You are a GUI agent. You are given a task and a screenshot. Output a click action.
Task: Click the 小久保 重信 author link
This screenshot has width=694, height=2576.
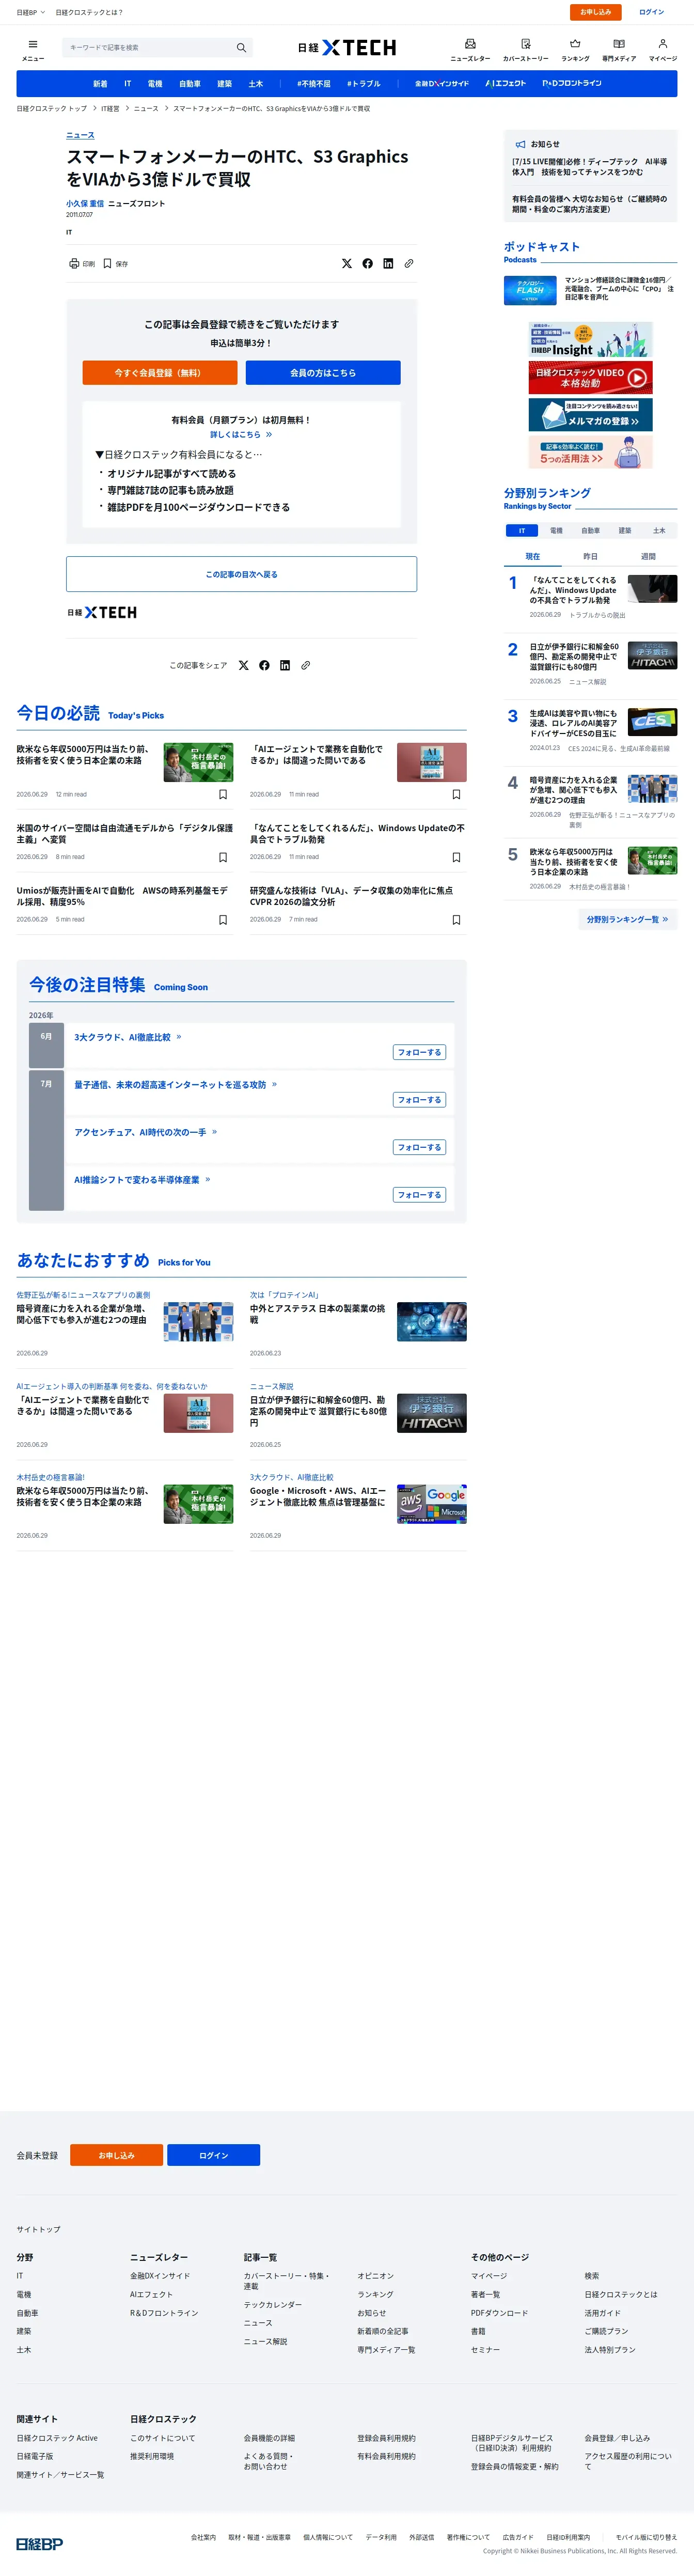[x=85, y=204]
